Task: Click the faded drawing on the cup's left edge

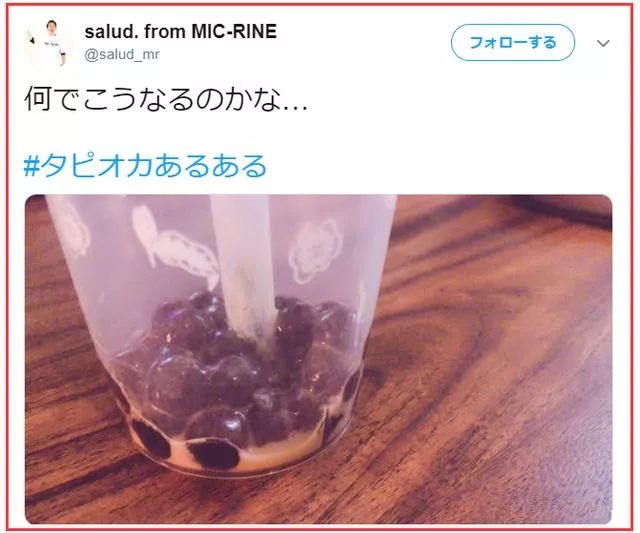Action: click(75, 229)
